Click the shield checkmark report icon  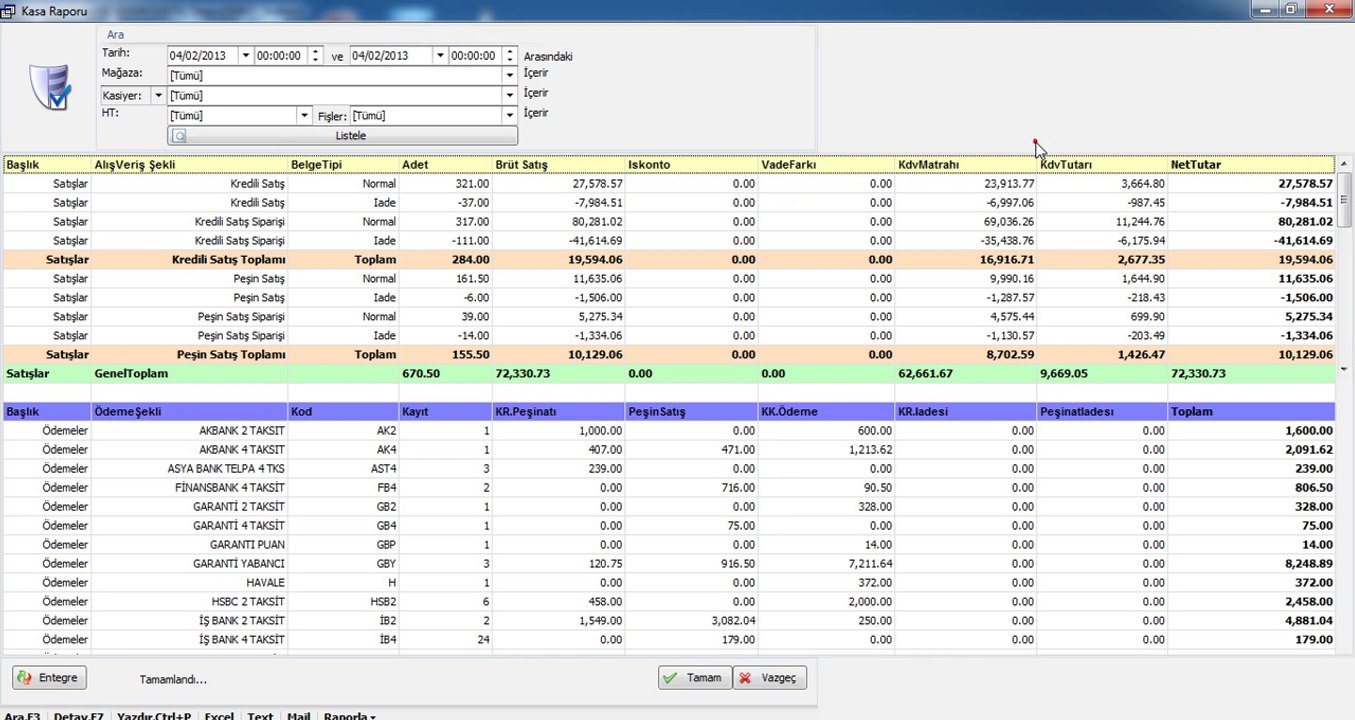click(x=50, y=87)
